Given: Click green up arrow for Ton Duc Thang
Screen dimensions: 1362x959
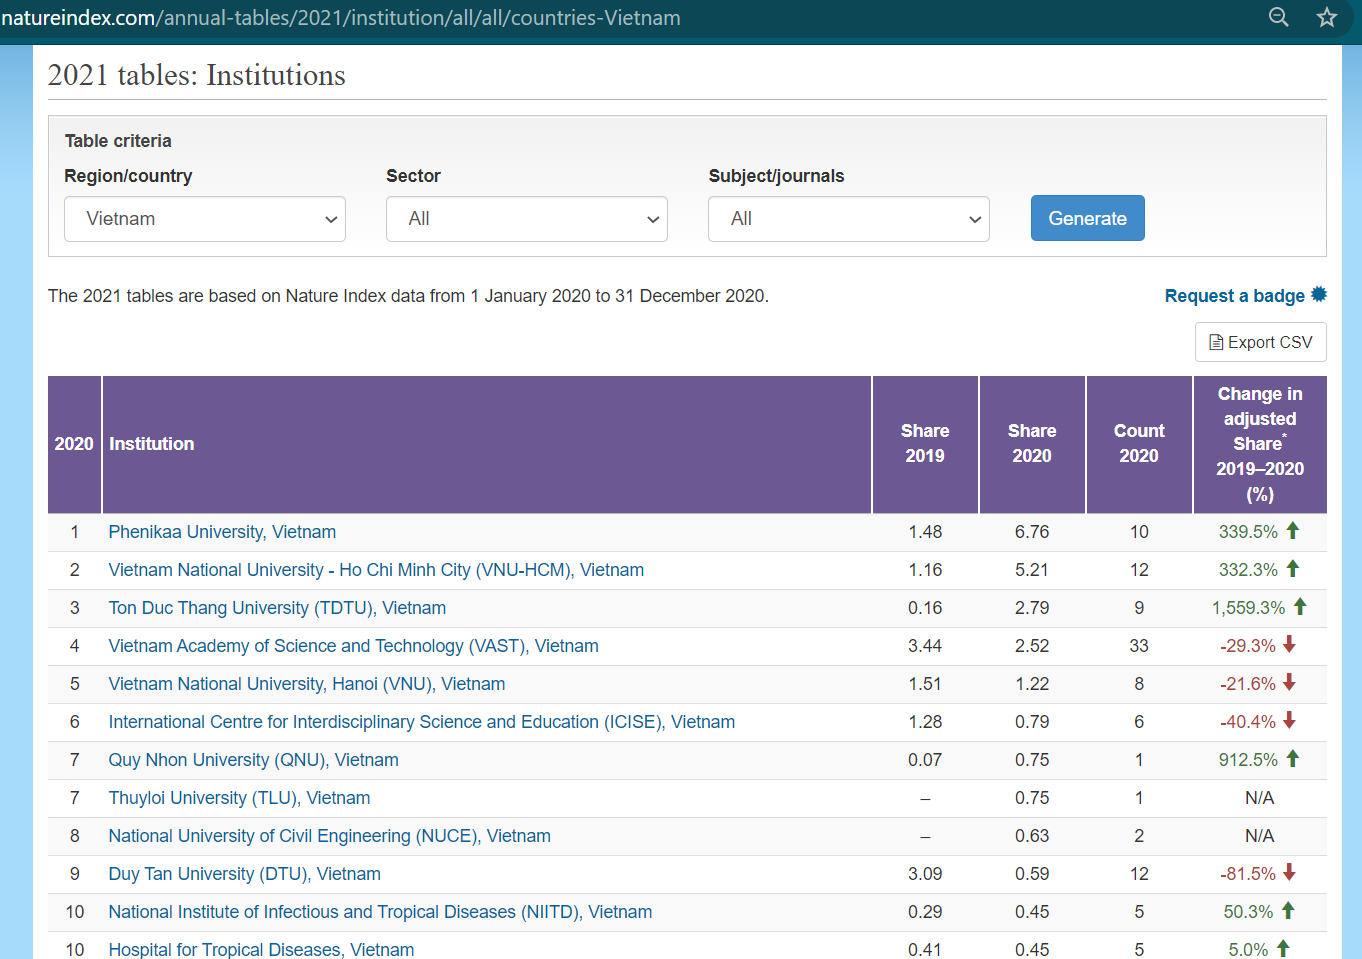Looking at the screenshot, I should [1300, 606].
